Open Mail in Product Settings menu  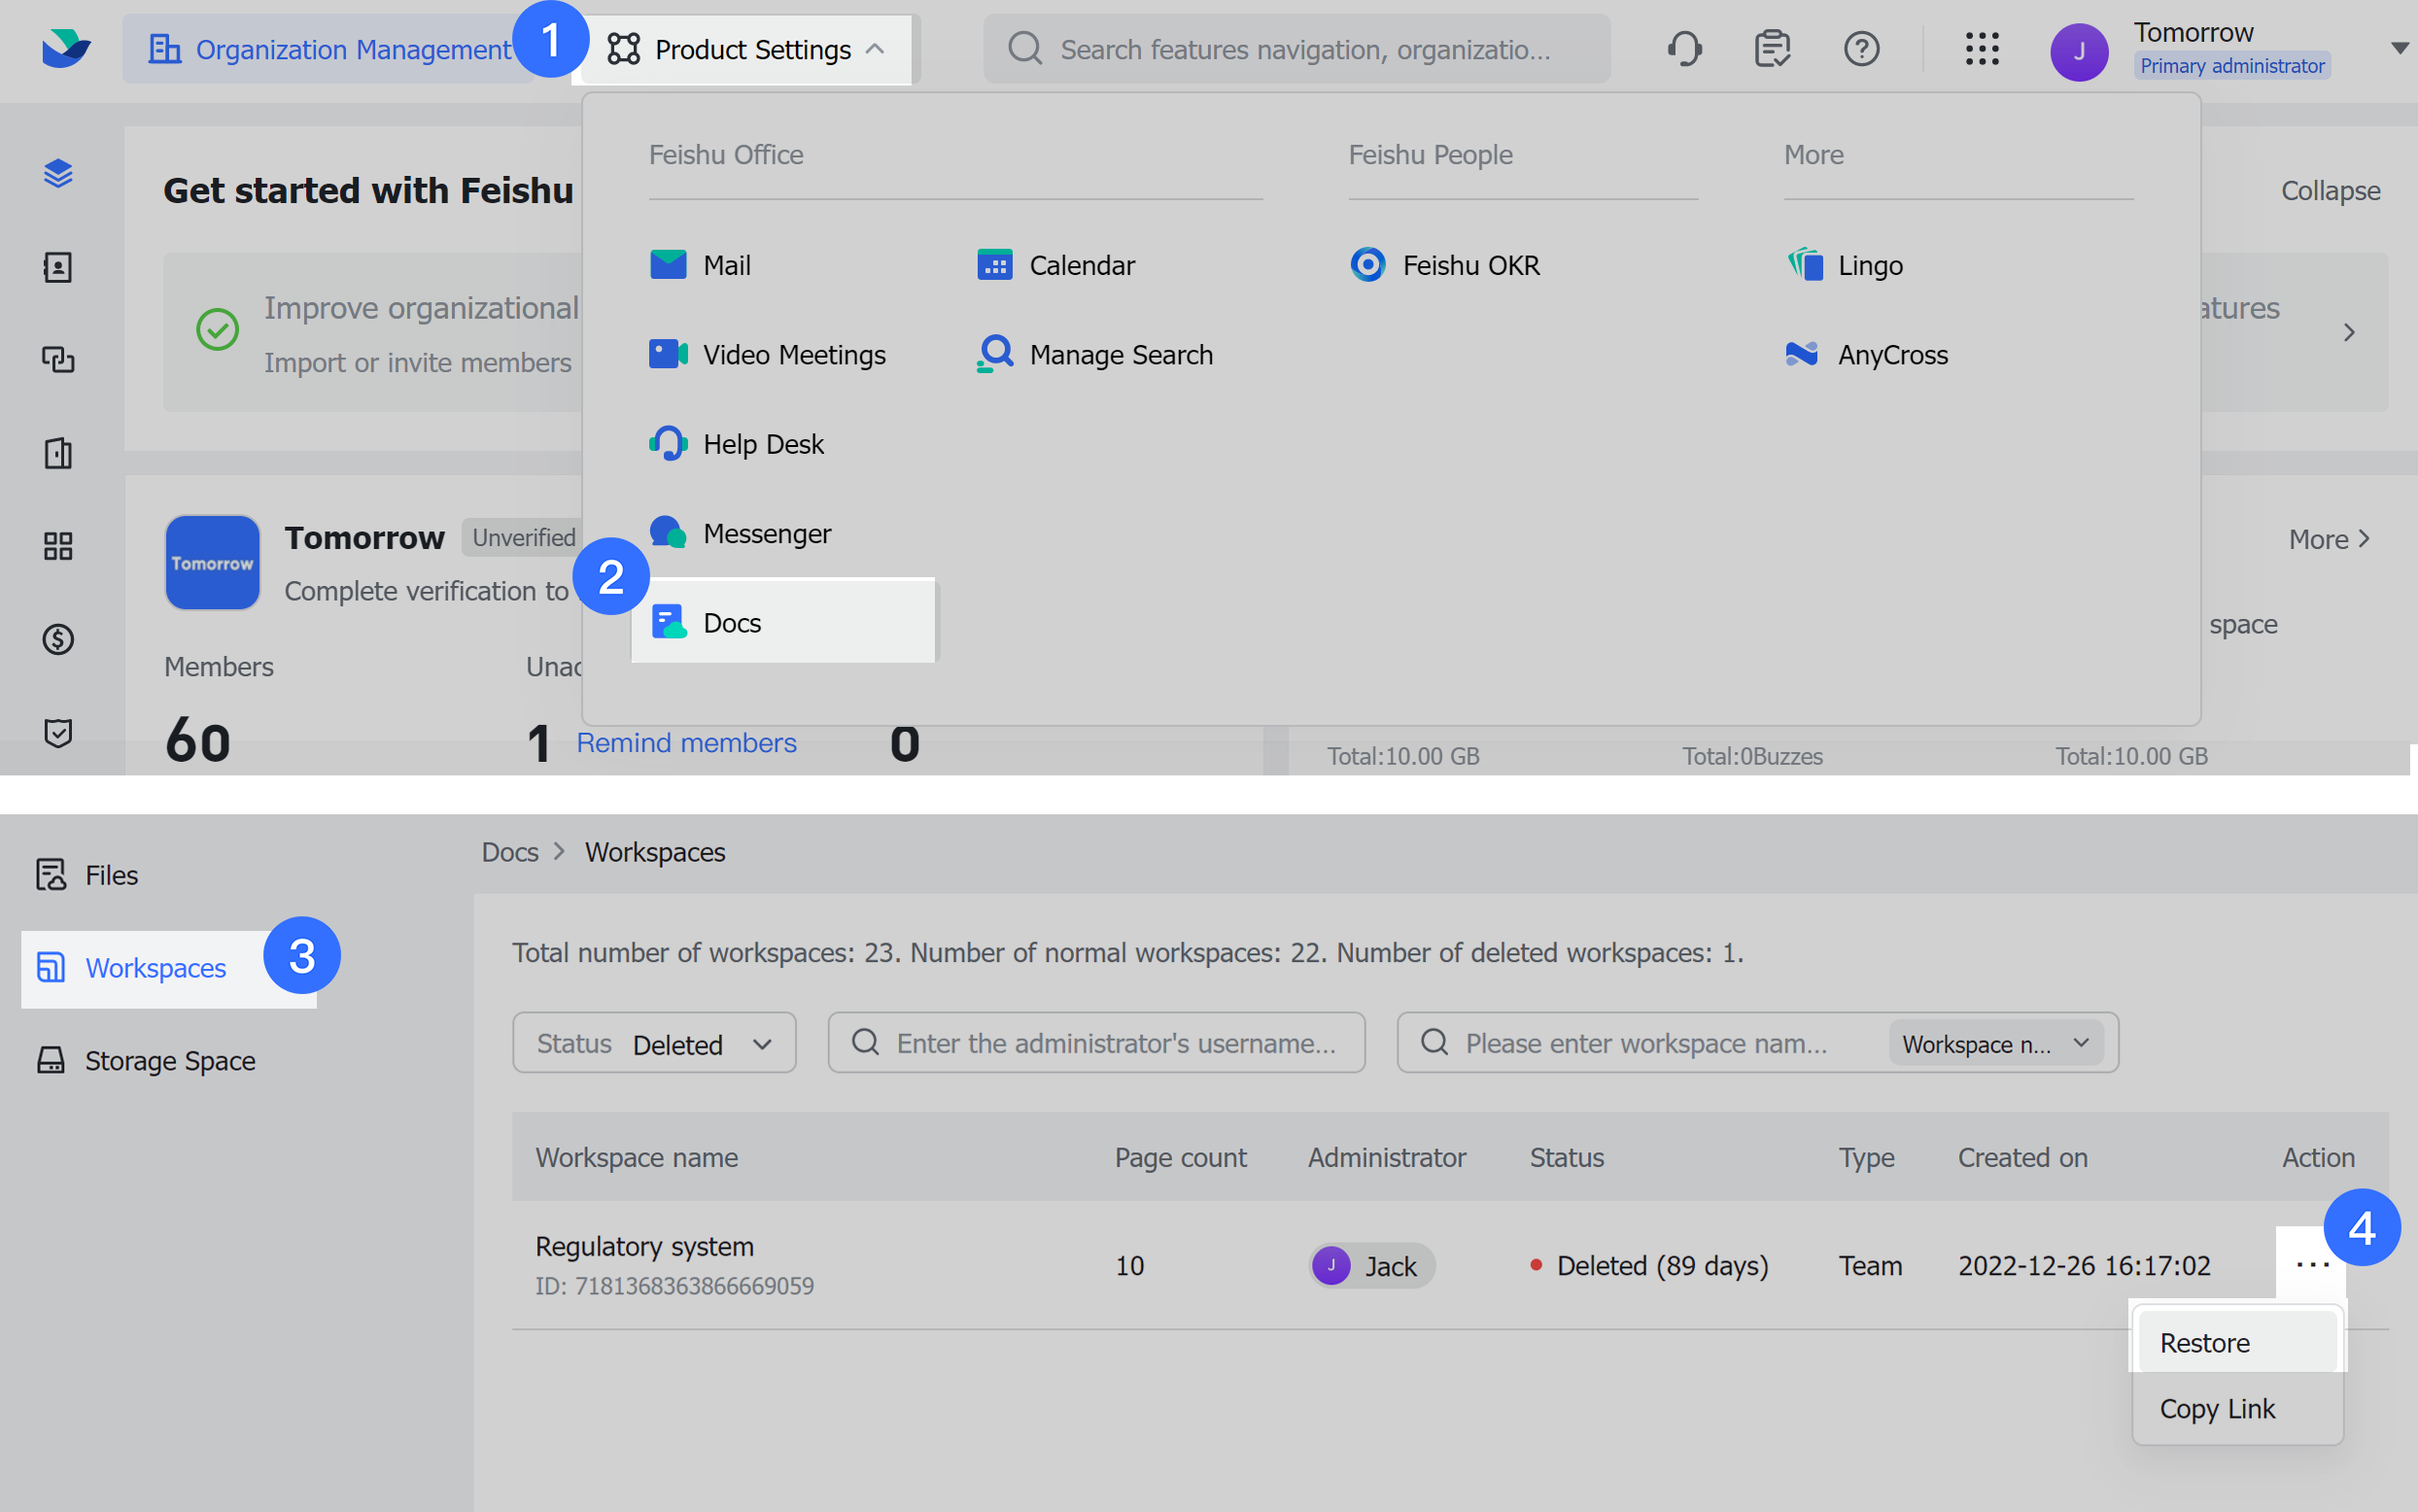click(x=700, y=265)
